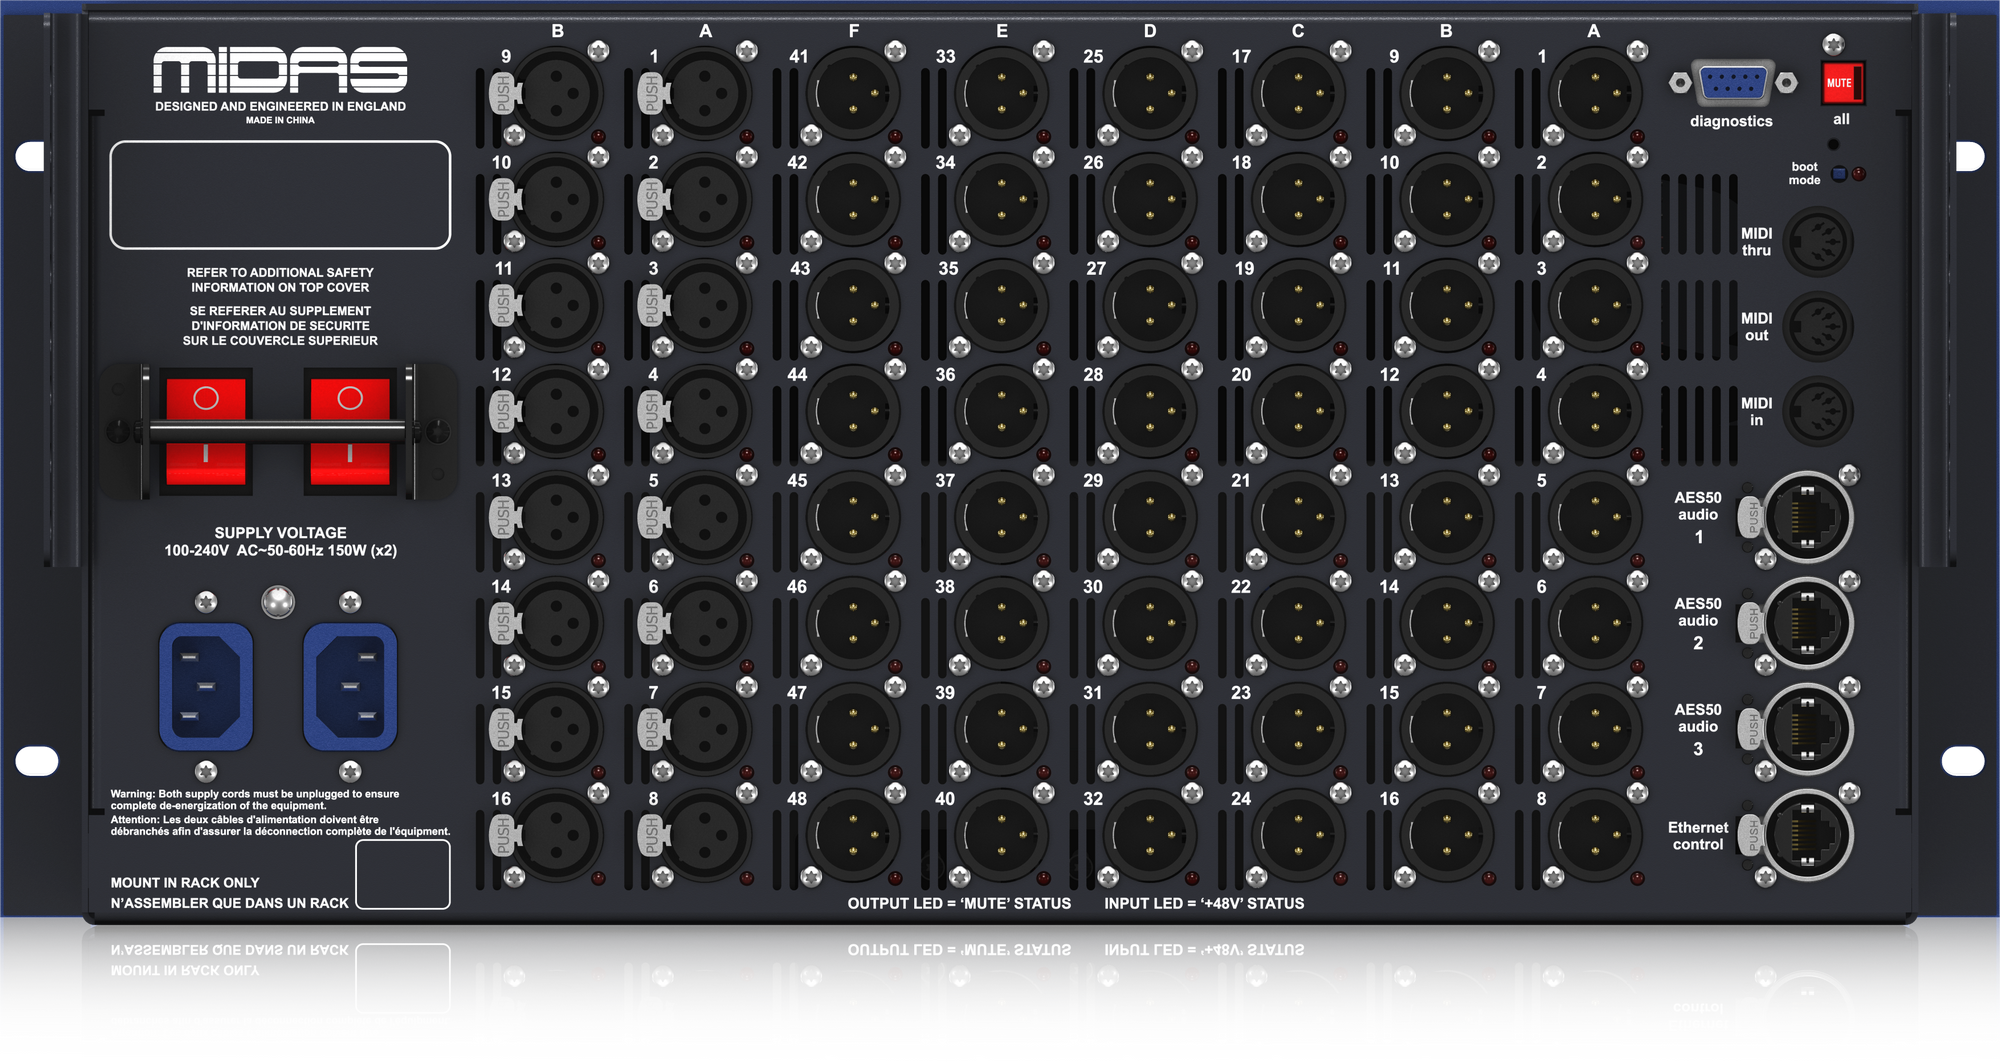The width and height of the screenshot is (2000, 1062).
Task: Click the blue boot mode button
Action: pyautogui.click(x=1839, y=174)
